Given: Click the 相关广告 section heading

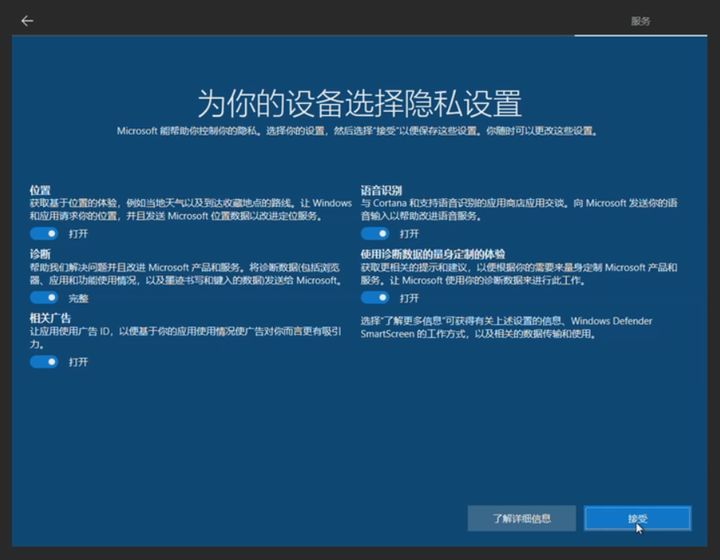Looking at the screenshot, I should (x=50, y=318).
